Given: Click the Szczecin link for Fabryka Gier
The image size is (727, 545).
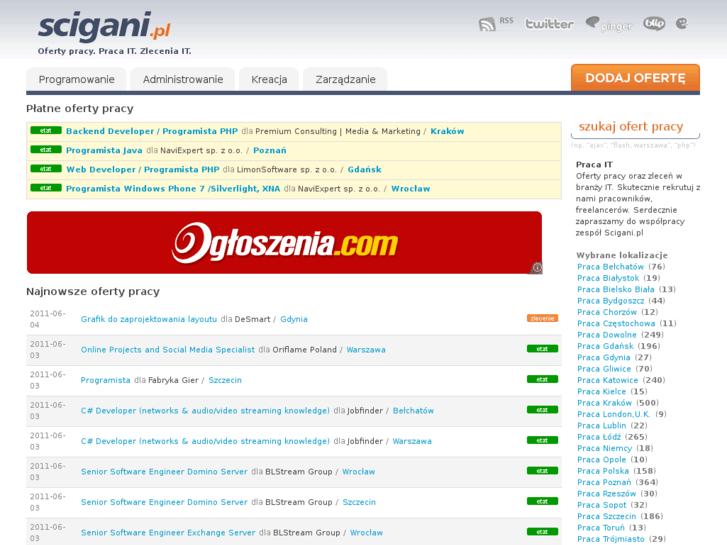Looking at the screenshot, I should [225, 380].
